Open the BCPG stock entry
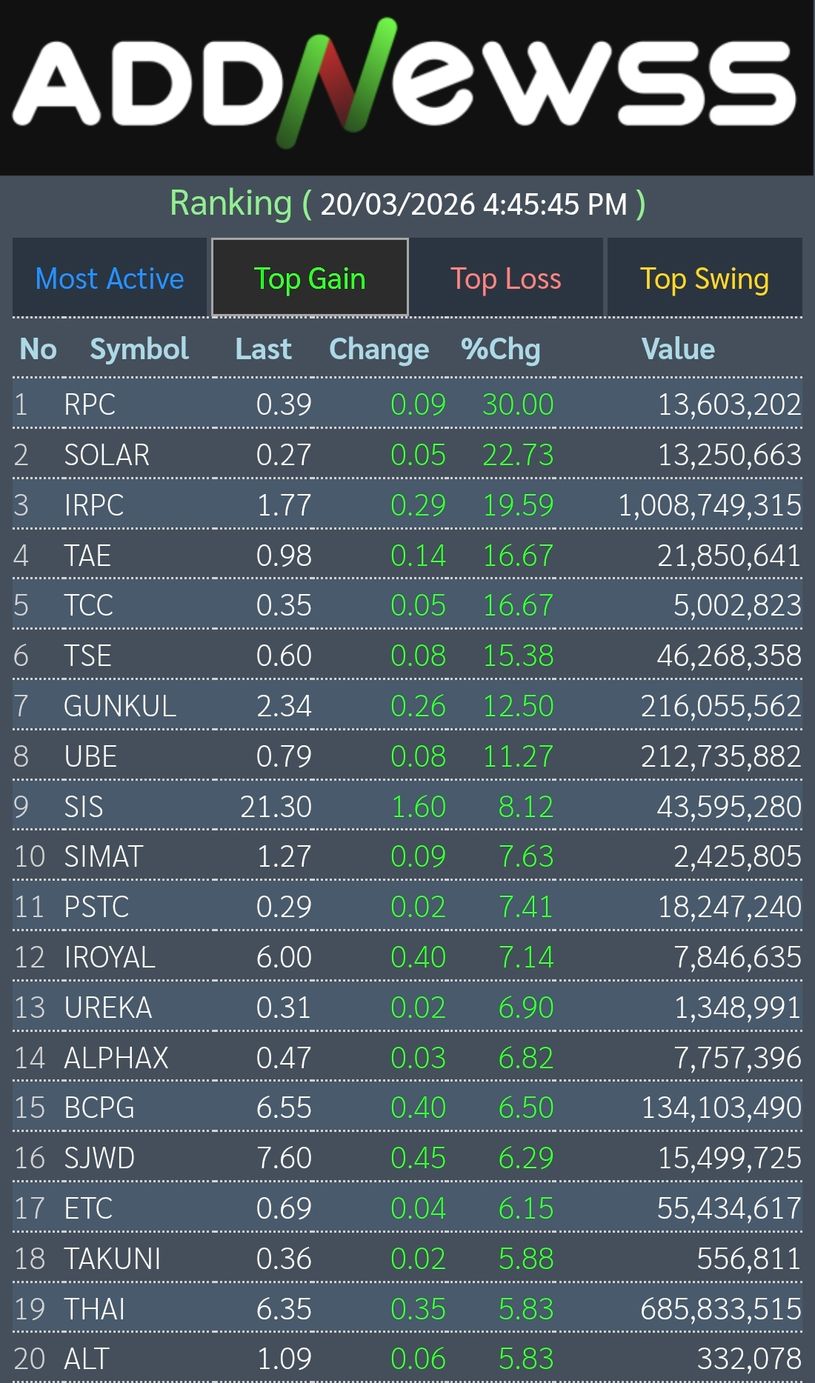Image resolution: width=815 pixels, height=1383 pixels. click(x=99, y=1107)
